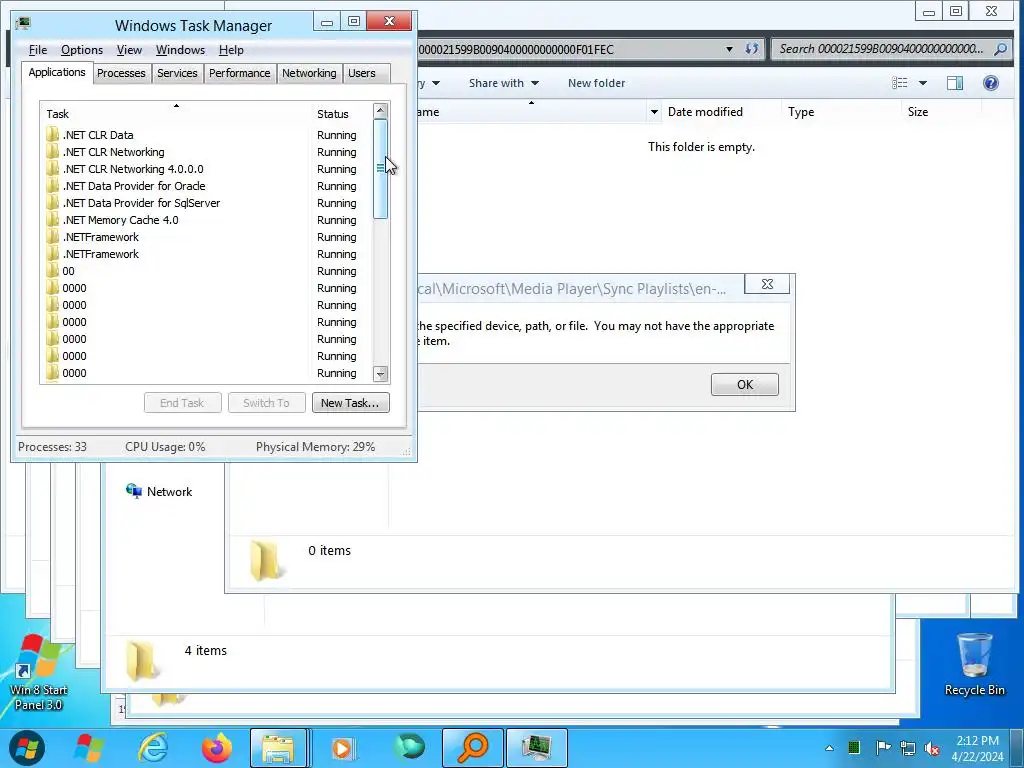Select .NET Data Provider for SqlServer task

[x=205, y=203]
